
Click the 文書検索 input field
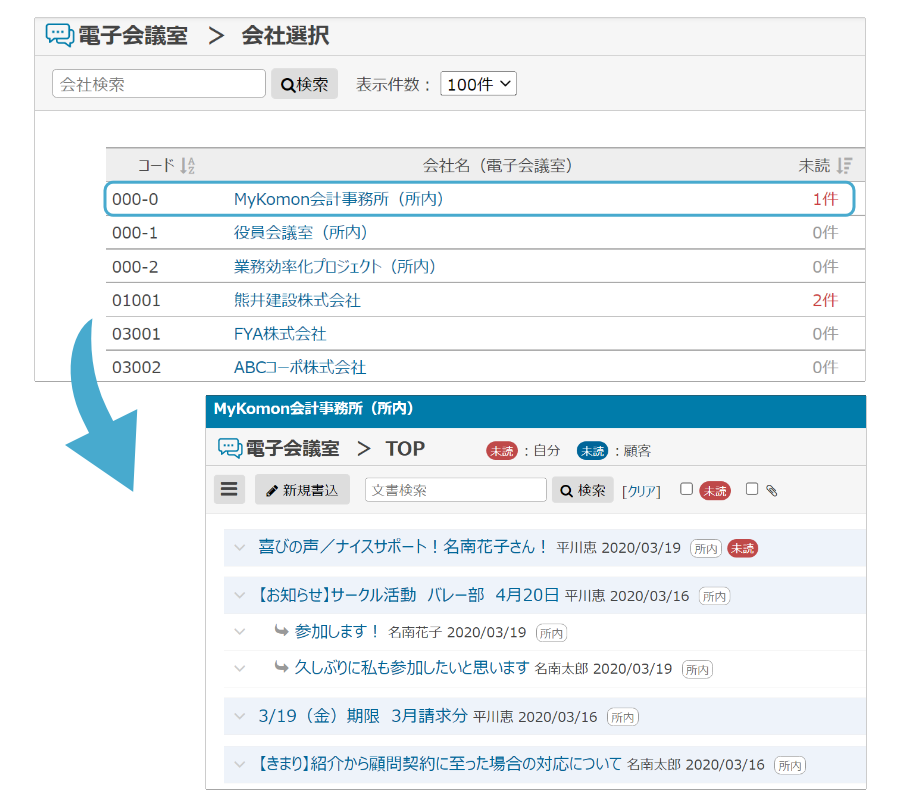455,490
